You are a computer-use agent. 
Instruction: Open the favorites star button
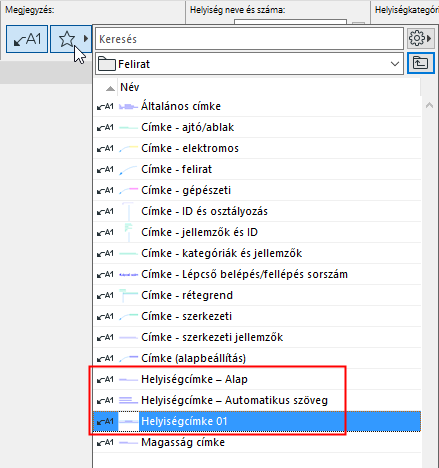71,39
